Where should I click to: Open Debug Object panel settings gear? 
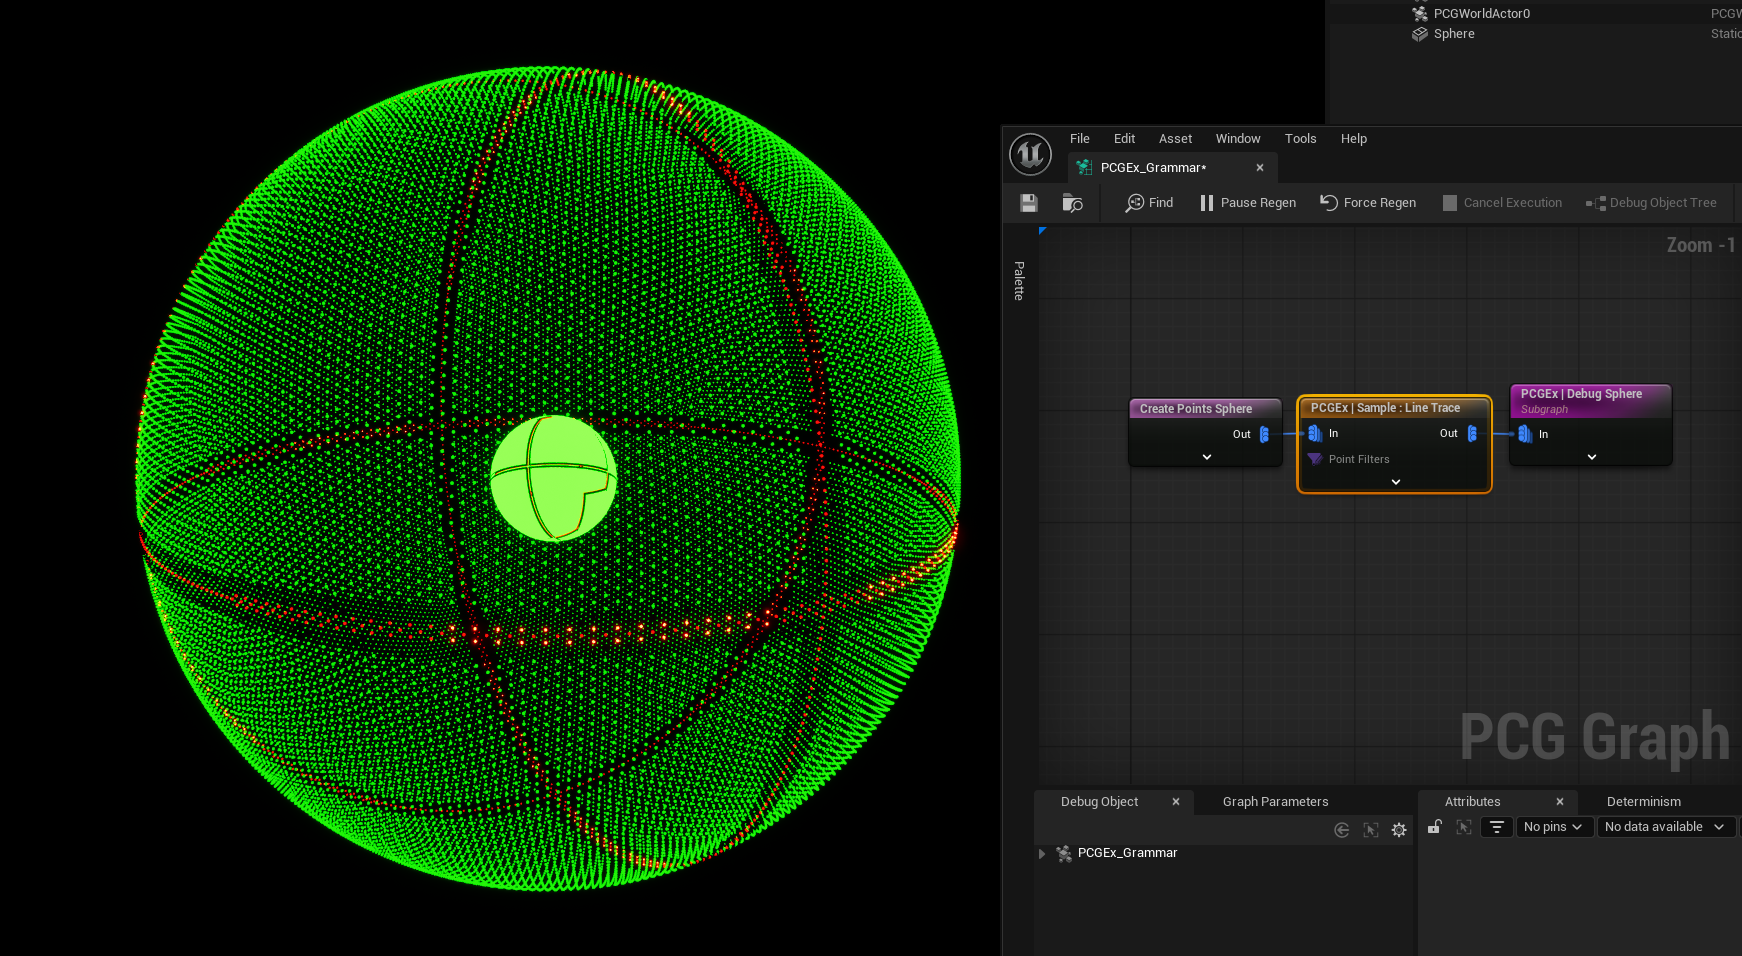[x=1399, y=830]
